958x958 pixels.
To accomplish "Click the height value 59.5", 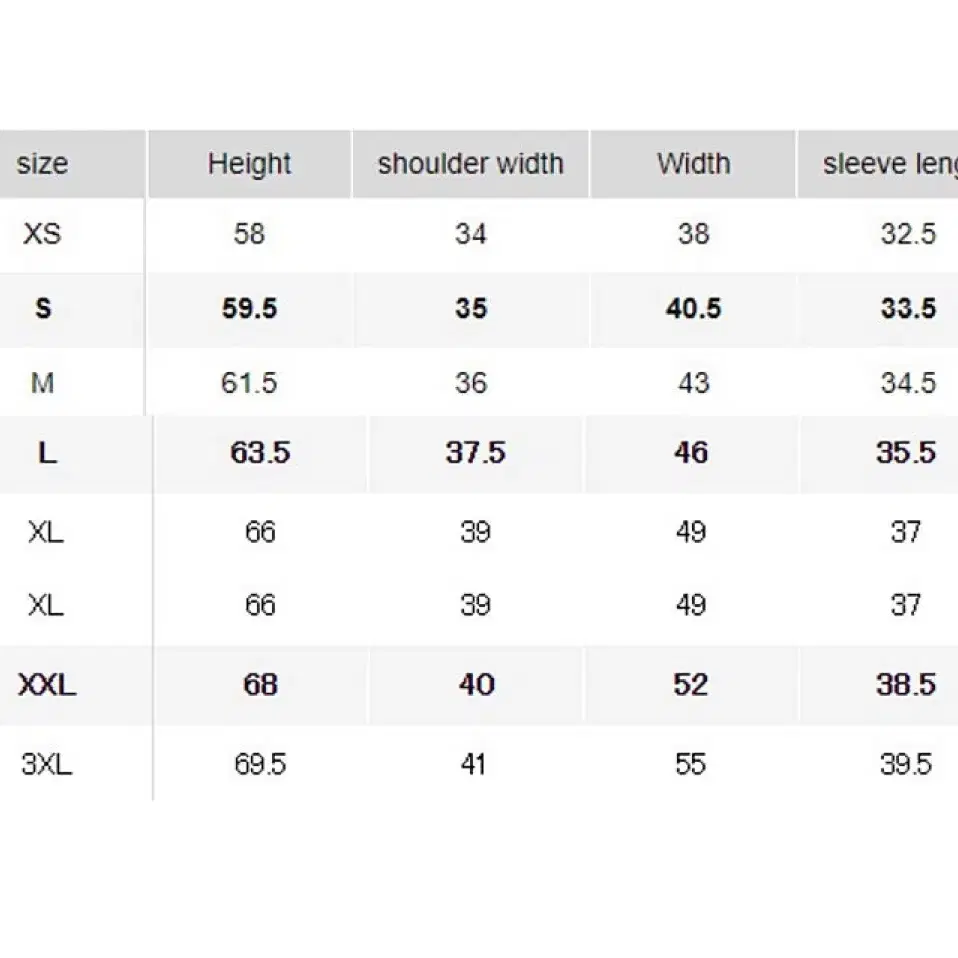I will click(x=249, y=308).
